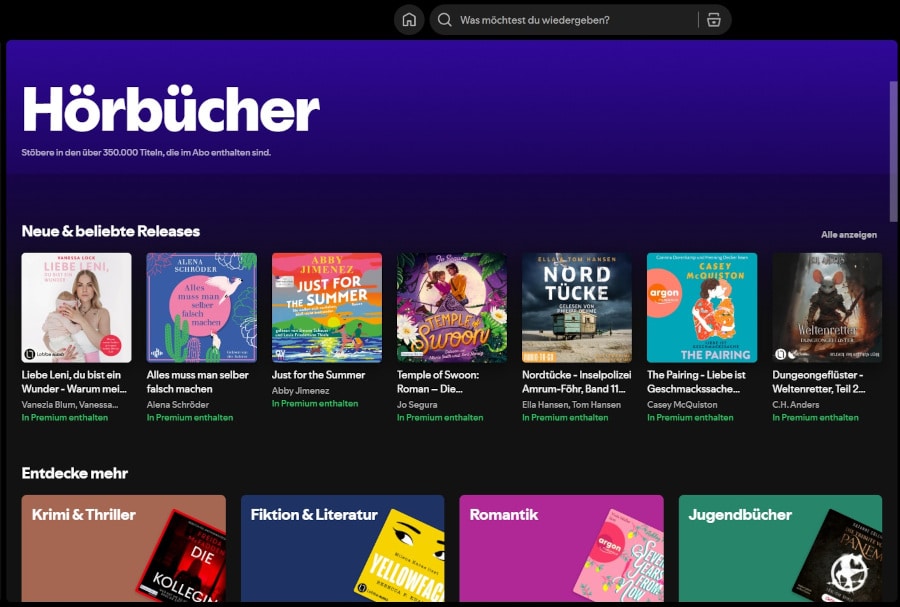Open 'Temple of Swoon' cover art
Image resolution: width=900 pixels, height=607 pixels.
pos(452,308)
